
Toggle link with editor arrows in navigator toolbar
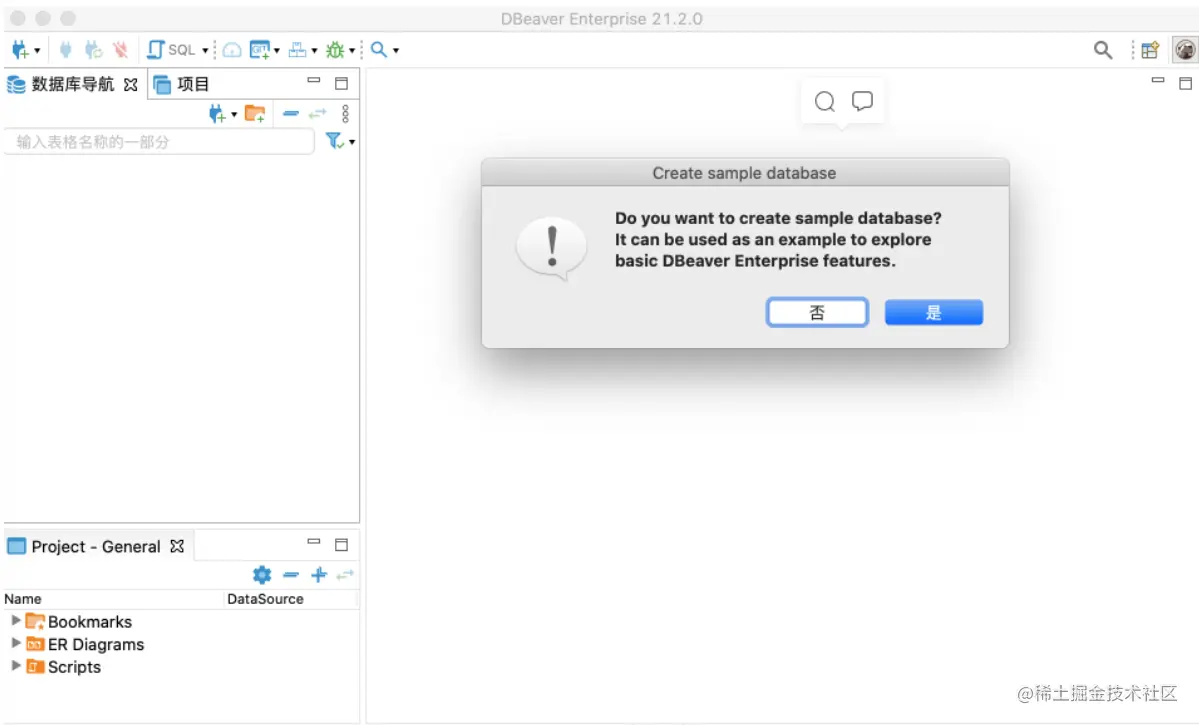(317, 114)
